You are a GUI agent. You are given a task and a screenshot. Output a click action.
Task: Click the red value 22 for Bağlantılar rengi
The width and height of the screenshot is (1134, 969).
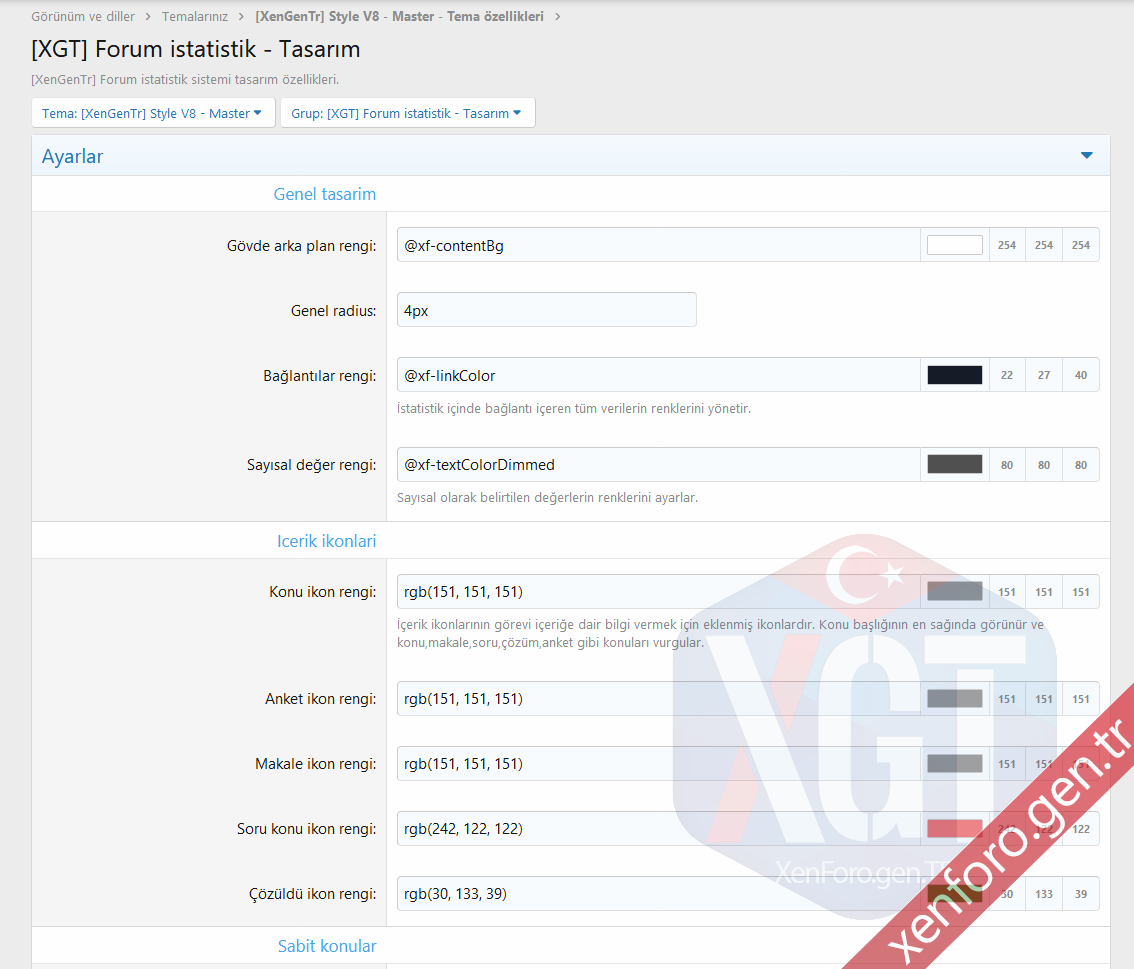(1007, 375)
